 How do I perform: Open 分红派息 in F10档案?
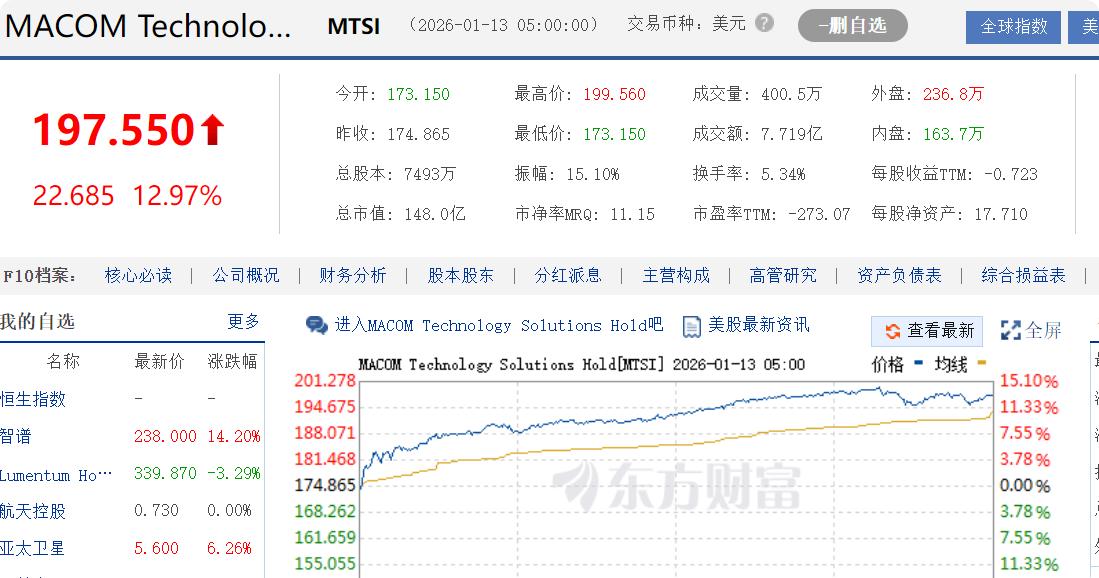(x=568, y=275)
